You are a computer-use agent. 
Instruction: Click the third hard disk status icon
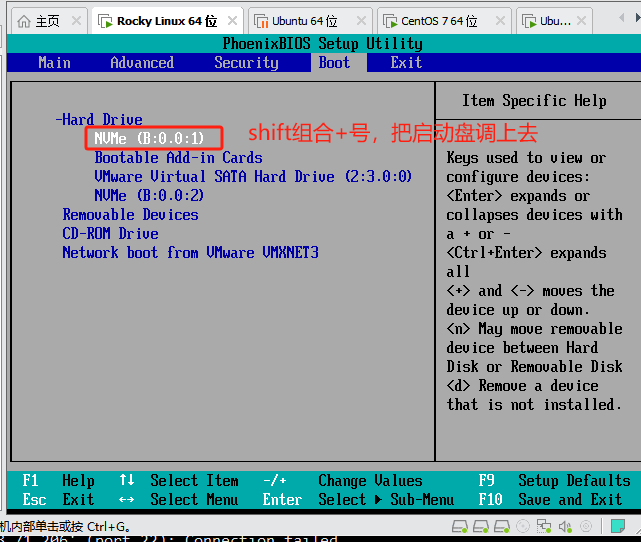click(502, 526)
